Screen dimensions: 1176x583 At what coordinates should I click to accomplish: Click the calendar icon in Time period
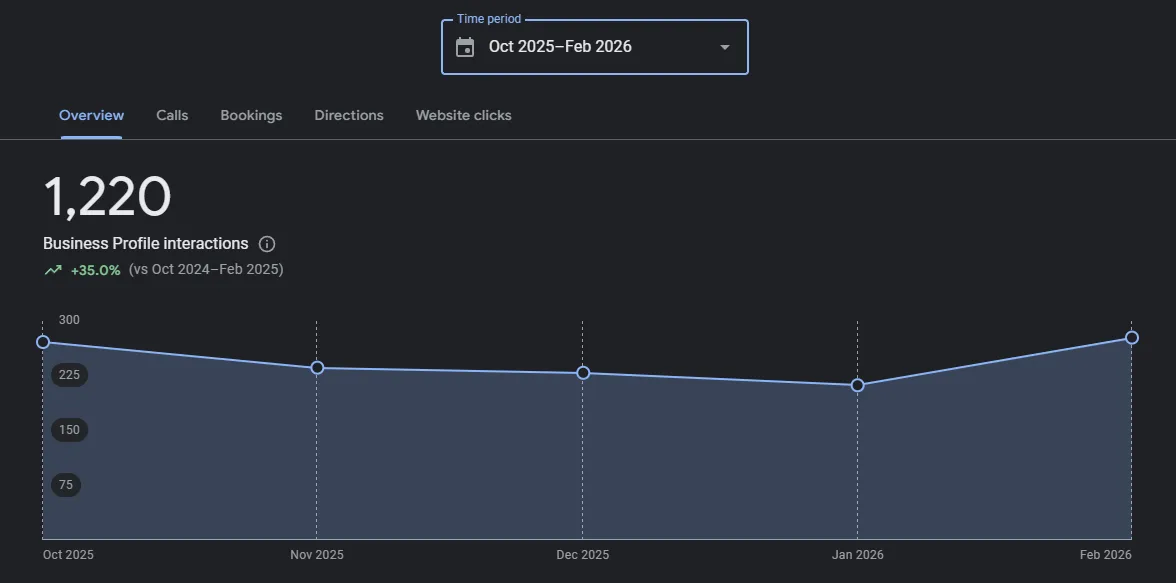465,47
